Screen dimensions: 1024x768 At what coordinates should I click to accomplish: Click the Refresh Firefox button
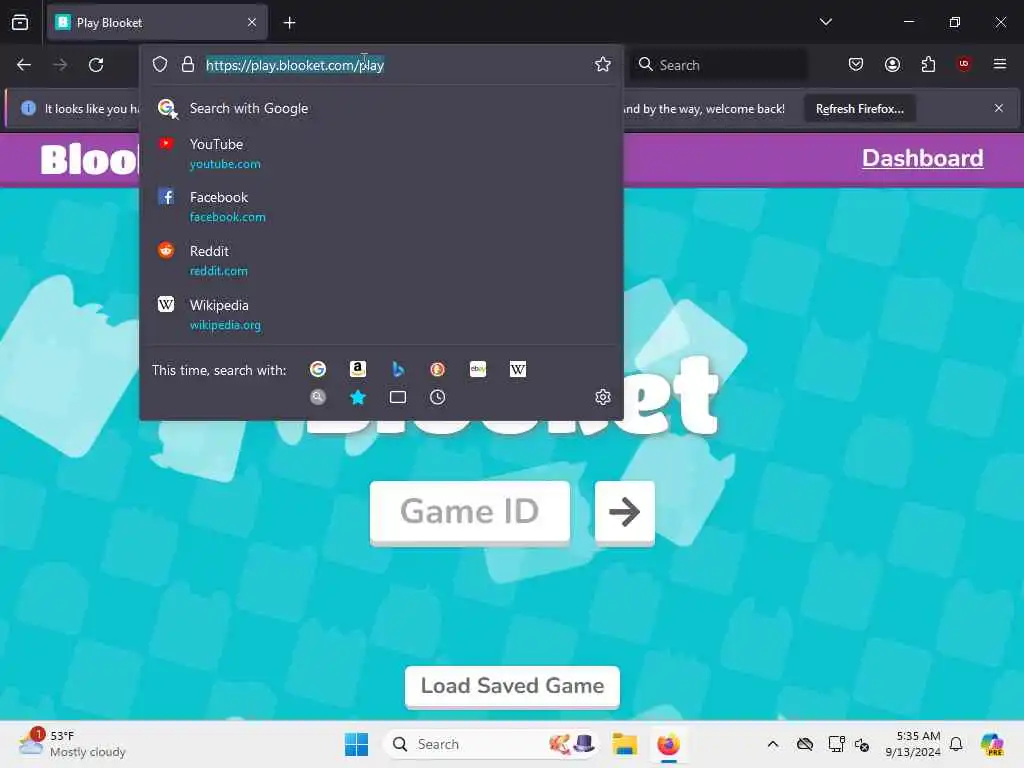[x=859, y=109]
